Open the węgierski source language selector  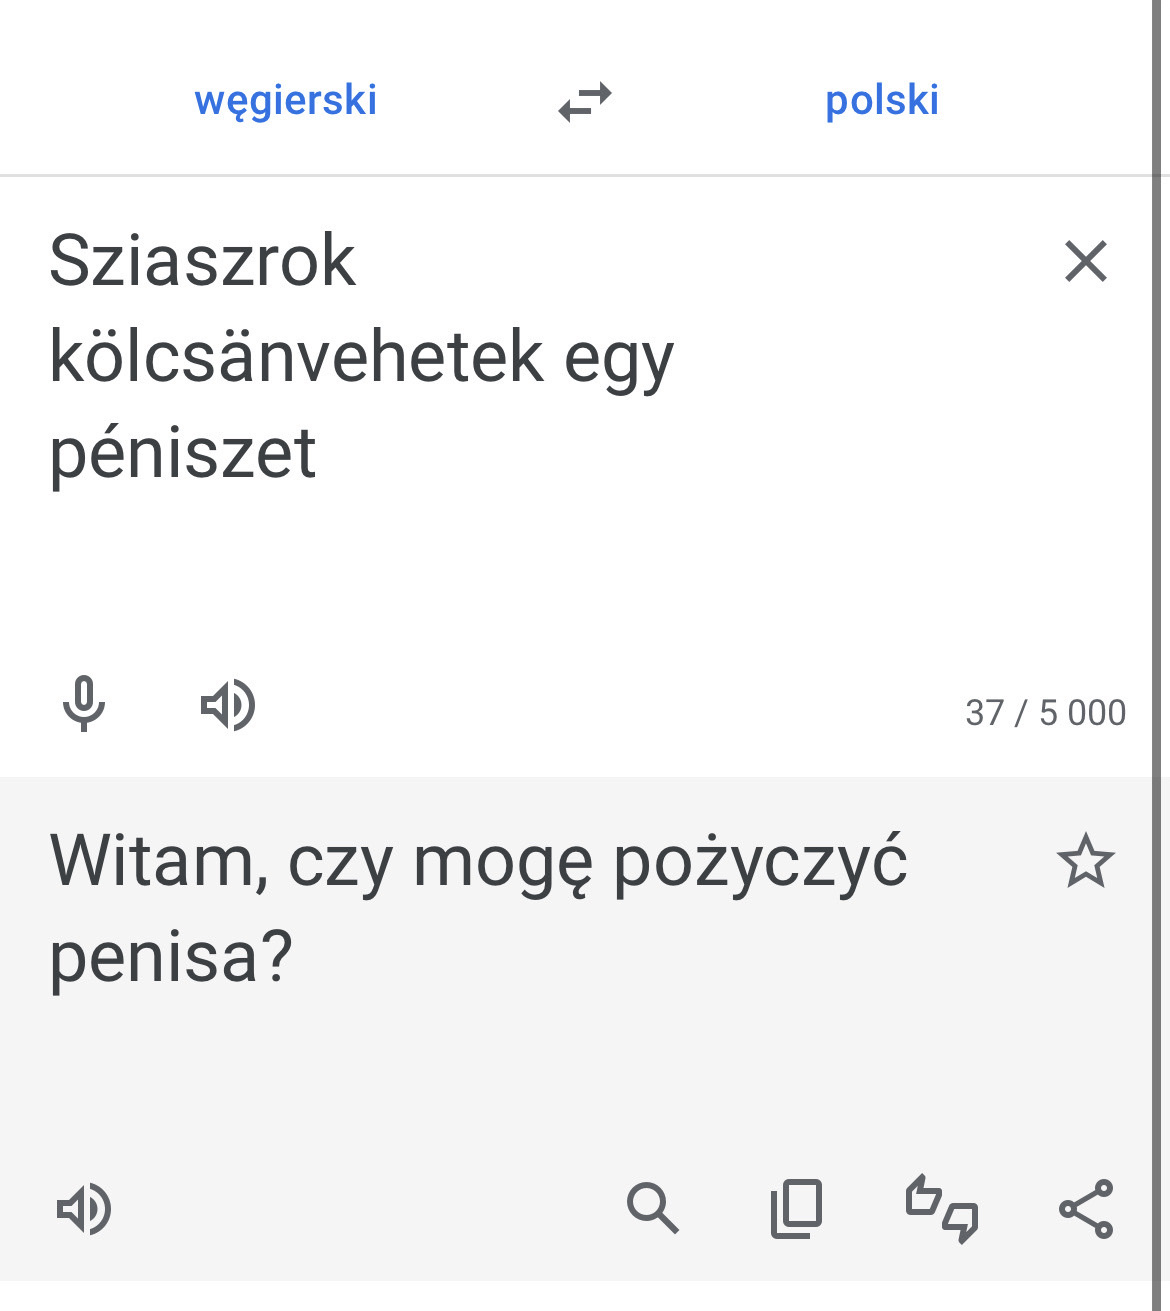(x=286, y=101)
